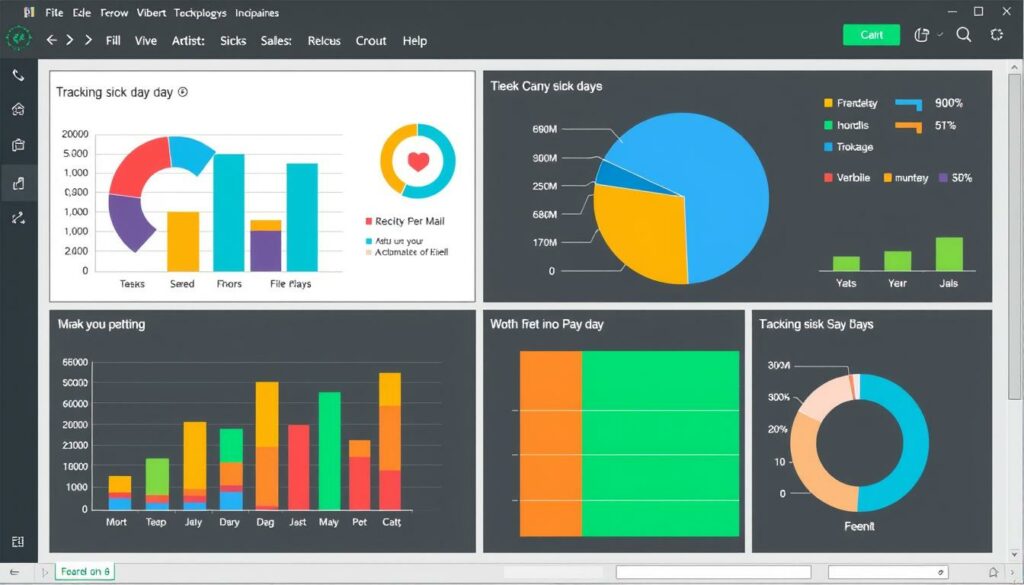Click the Tacking sisk Say Bays title
The image size is (1024, 585).
[x=816, y=324]
